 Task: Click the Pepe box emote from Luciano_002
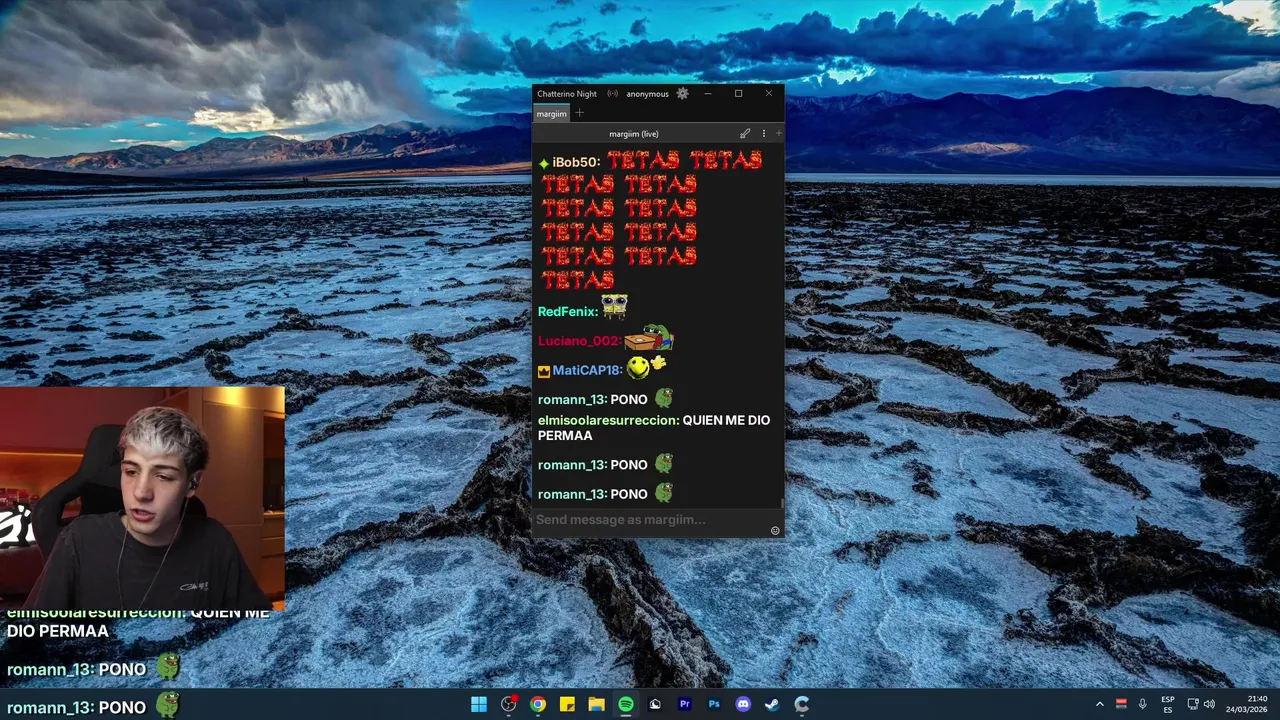(x=649, y=337)
